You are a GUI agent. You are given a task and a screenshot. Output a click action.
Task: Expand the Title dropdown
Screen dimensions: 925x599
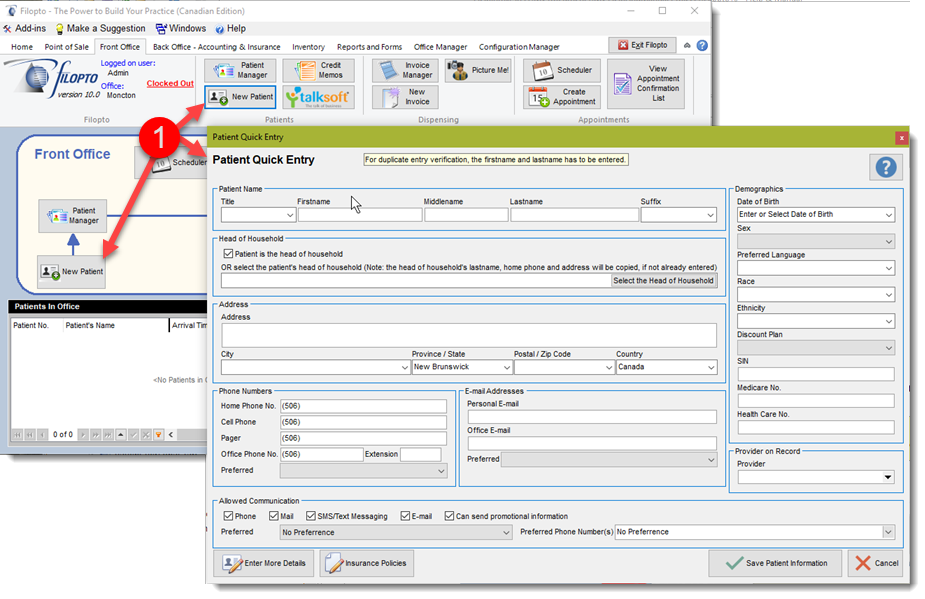(x=290, y=215)
